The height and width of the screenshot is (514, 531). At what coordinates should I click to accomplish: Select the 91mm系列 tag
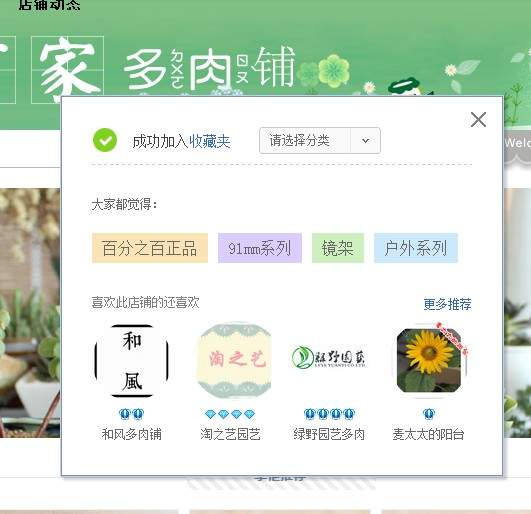click(x=260, y=248)
